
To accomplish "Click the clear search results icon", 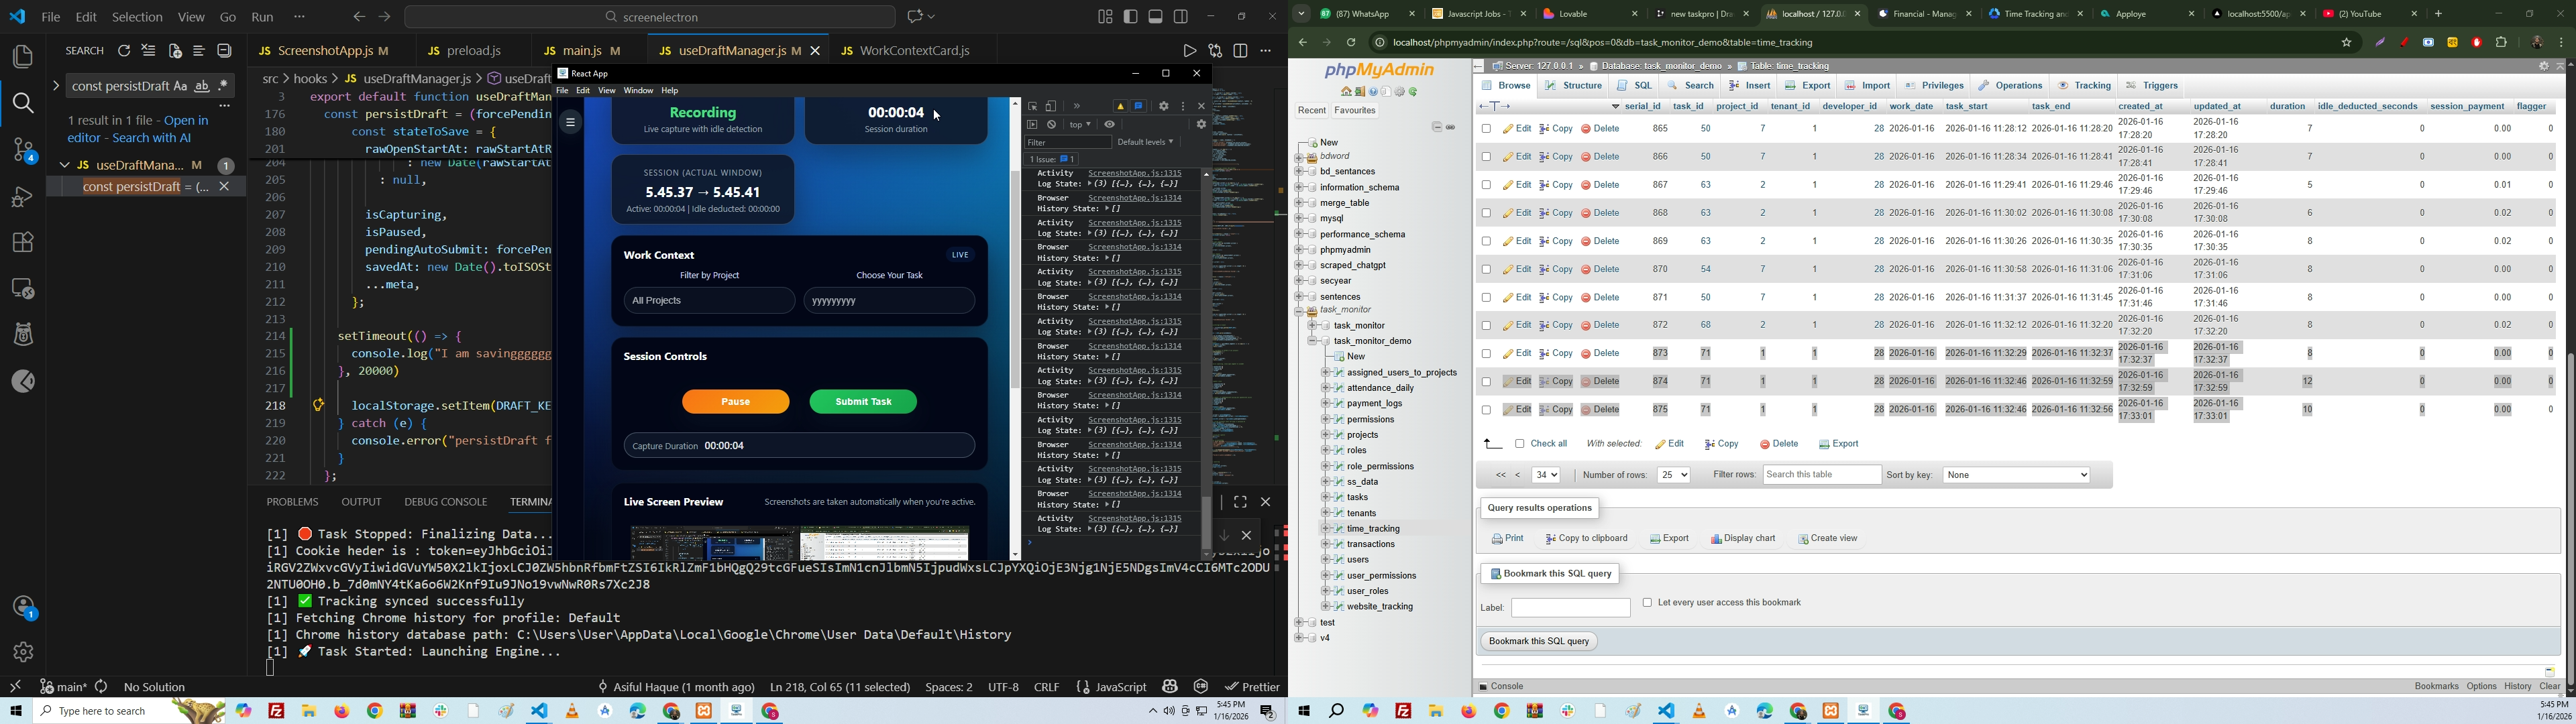I will pyautogui.click(x=149, y=51).
